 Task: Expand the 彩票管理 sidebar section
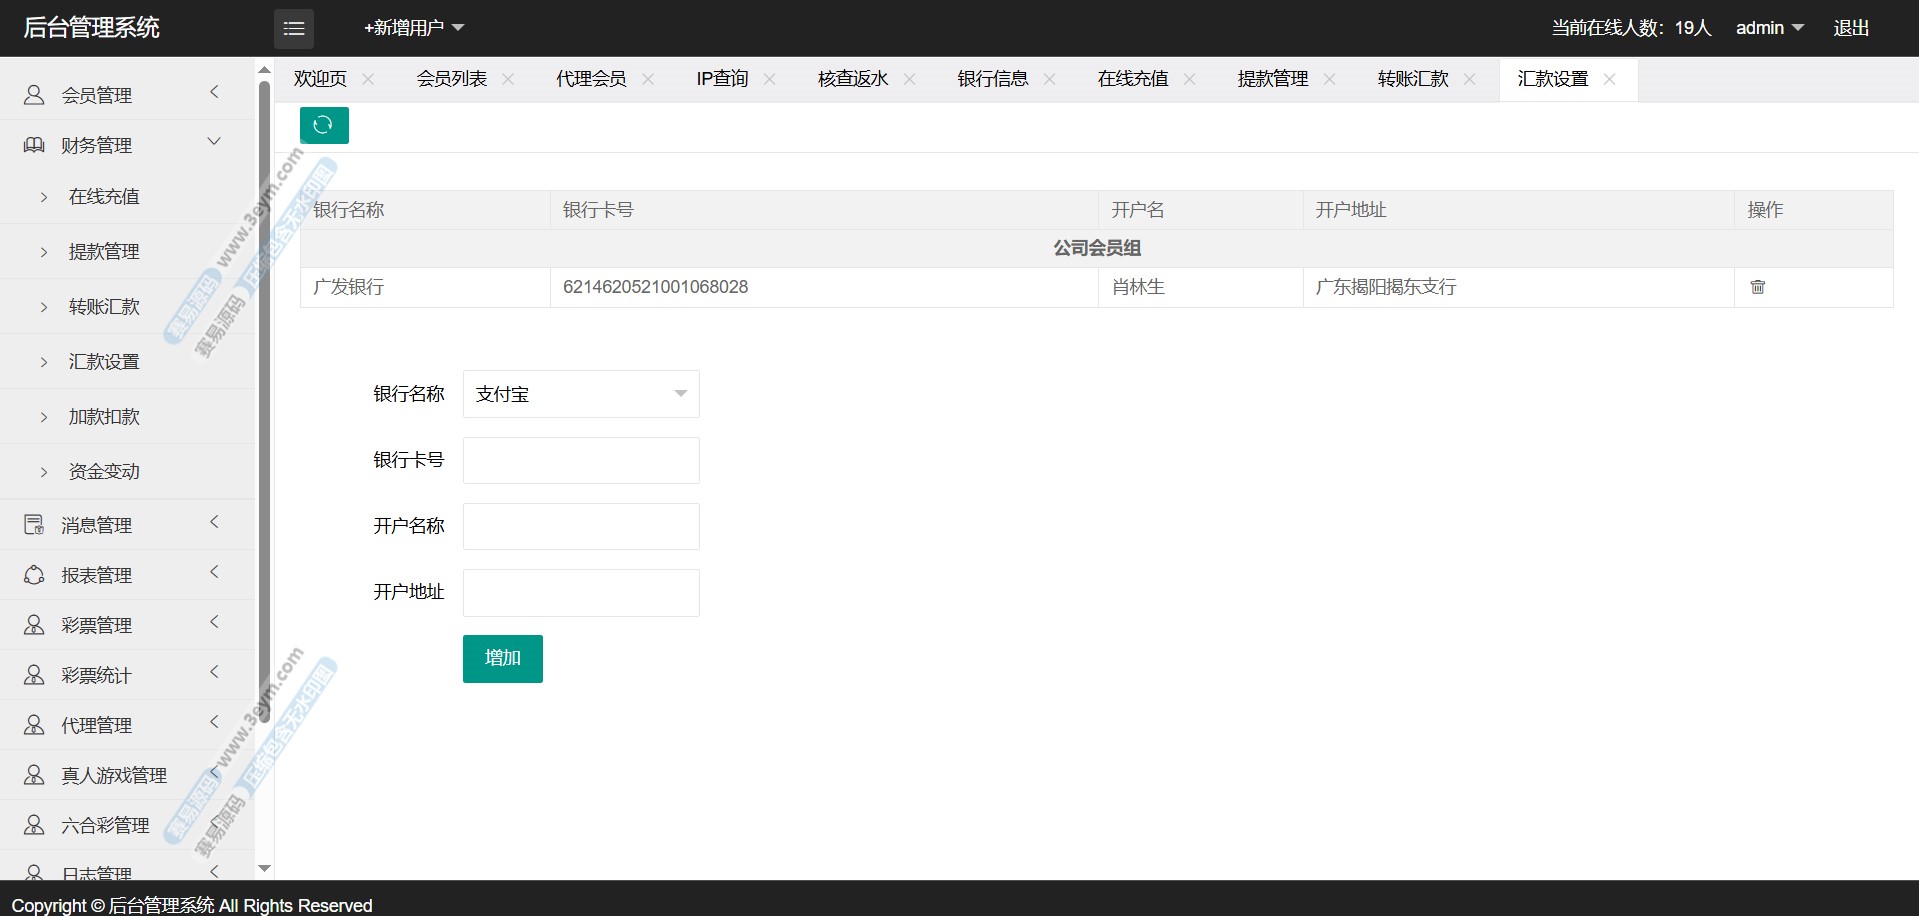(97, 625)
